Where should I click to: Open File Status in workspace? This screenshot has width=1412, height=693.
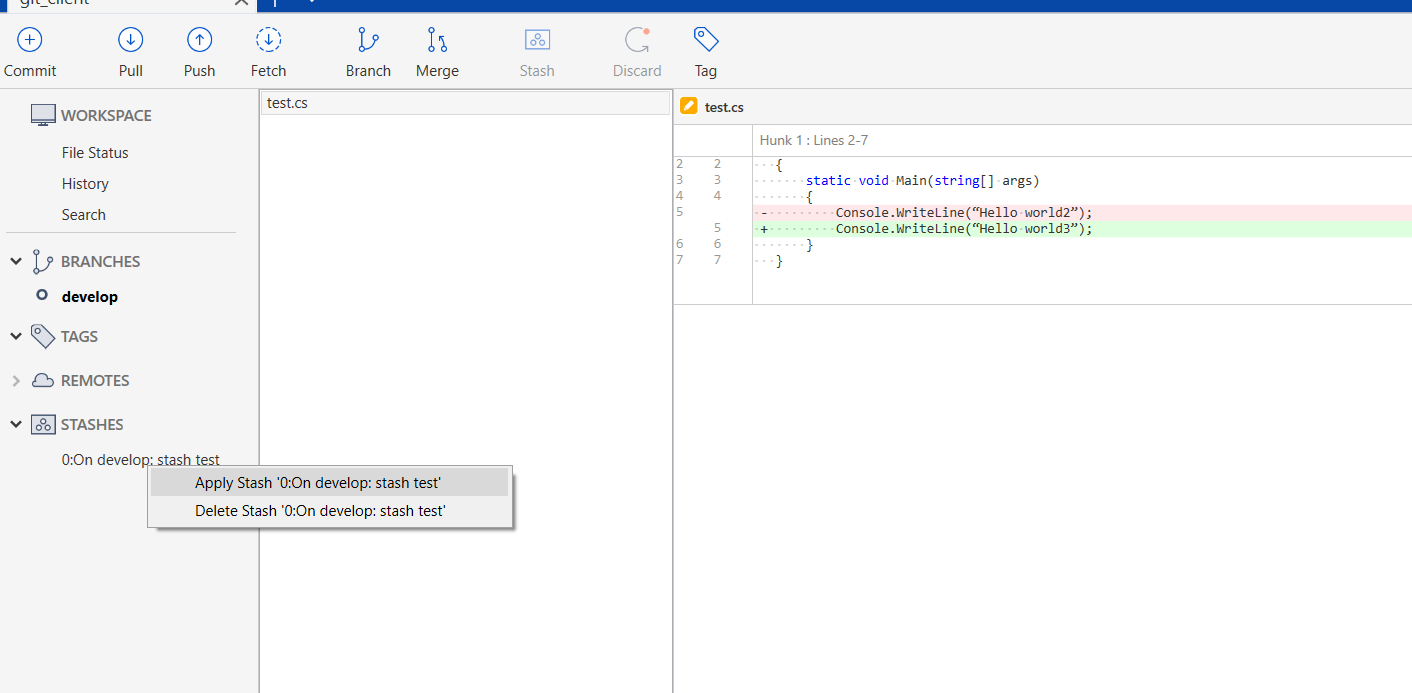95,153
